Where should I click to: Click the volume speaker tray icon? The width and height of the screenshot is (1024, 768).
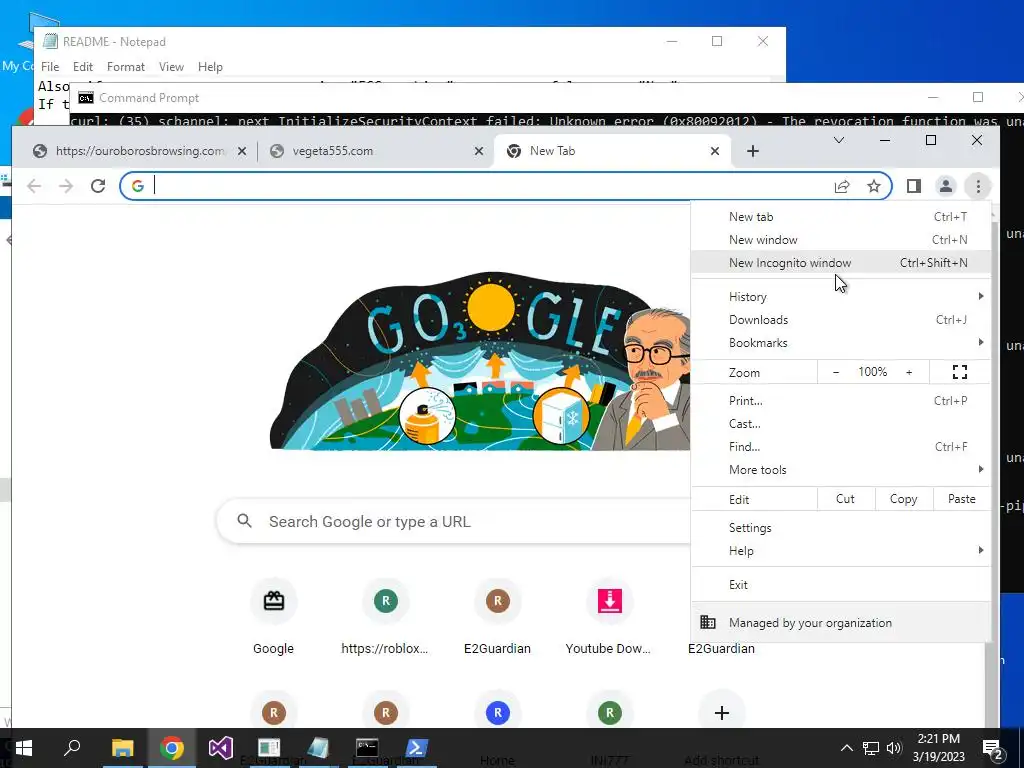coord(894,748)
